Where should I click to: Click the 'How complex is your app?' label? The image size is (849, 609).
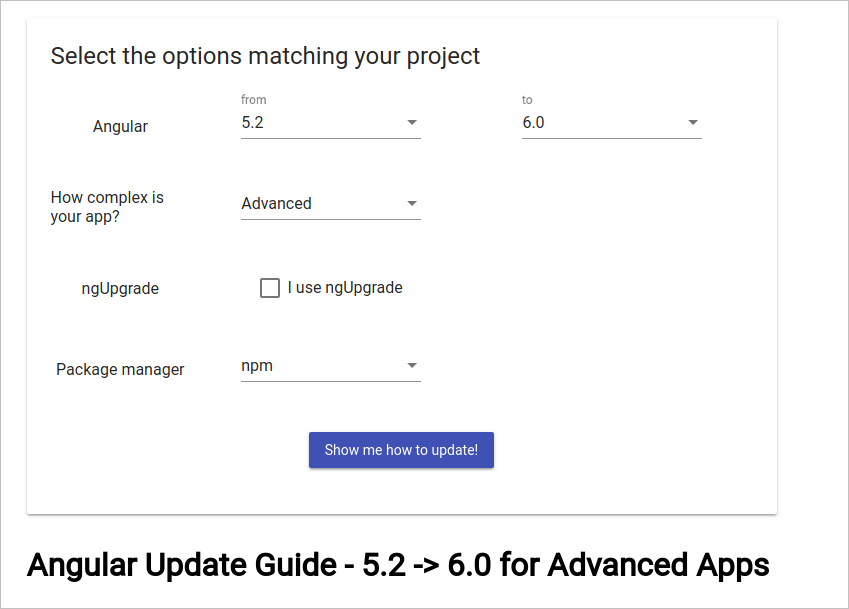click(107, 207)
